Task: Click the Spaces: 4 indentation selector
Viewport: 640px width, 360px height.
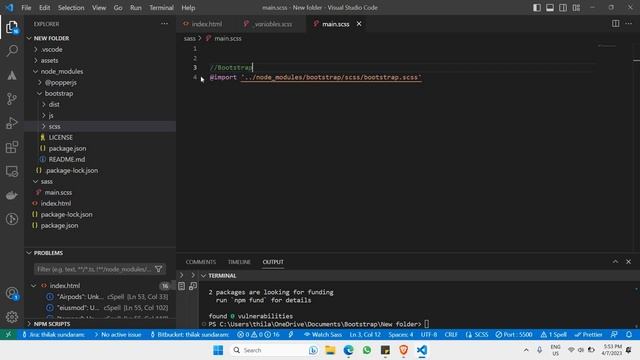Action: pos(401,334)
